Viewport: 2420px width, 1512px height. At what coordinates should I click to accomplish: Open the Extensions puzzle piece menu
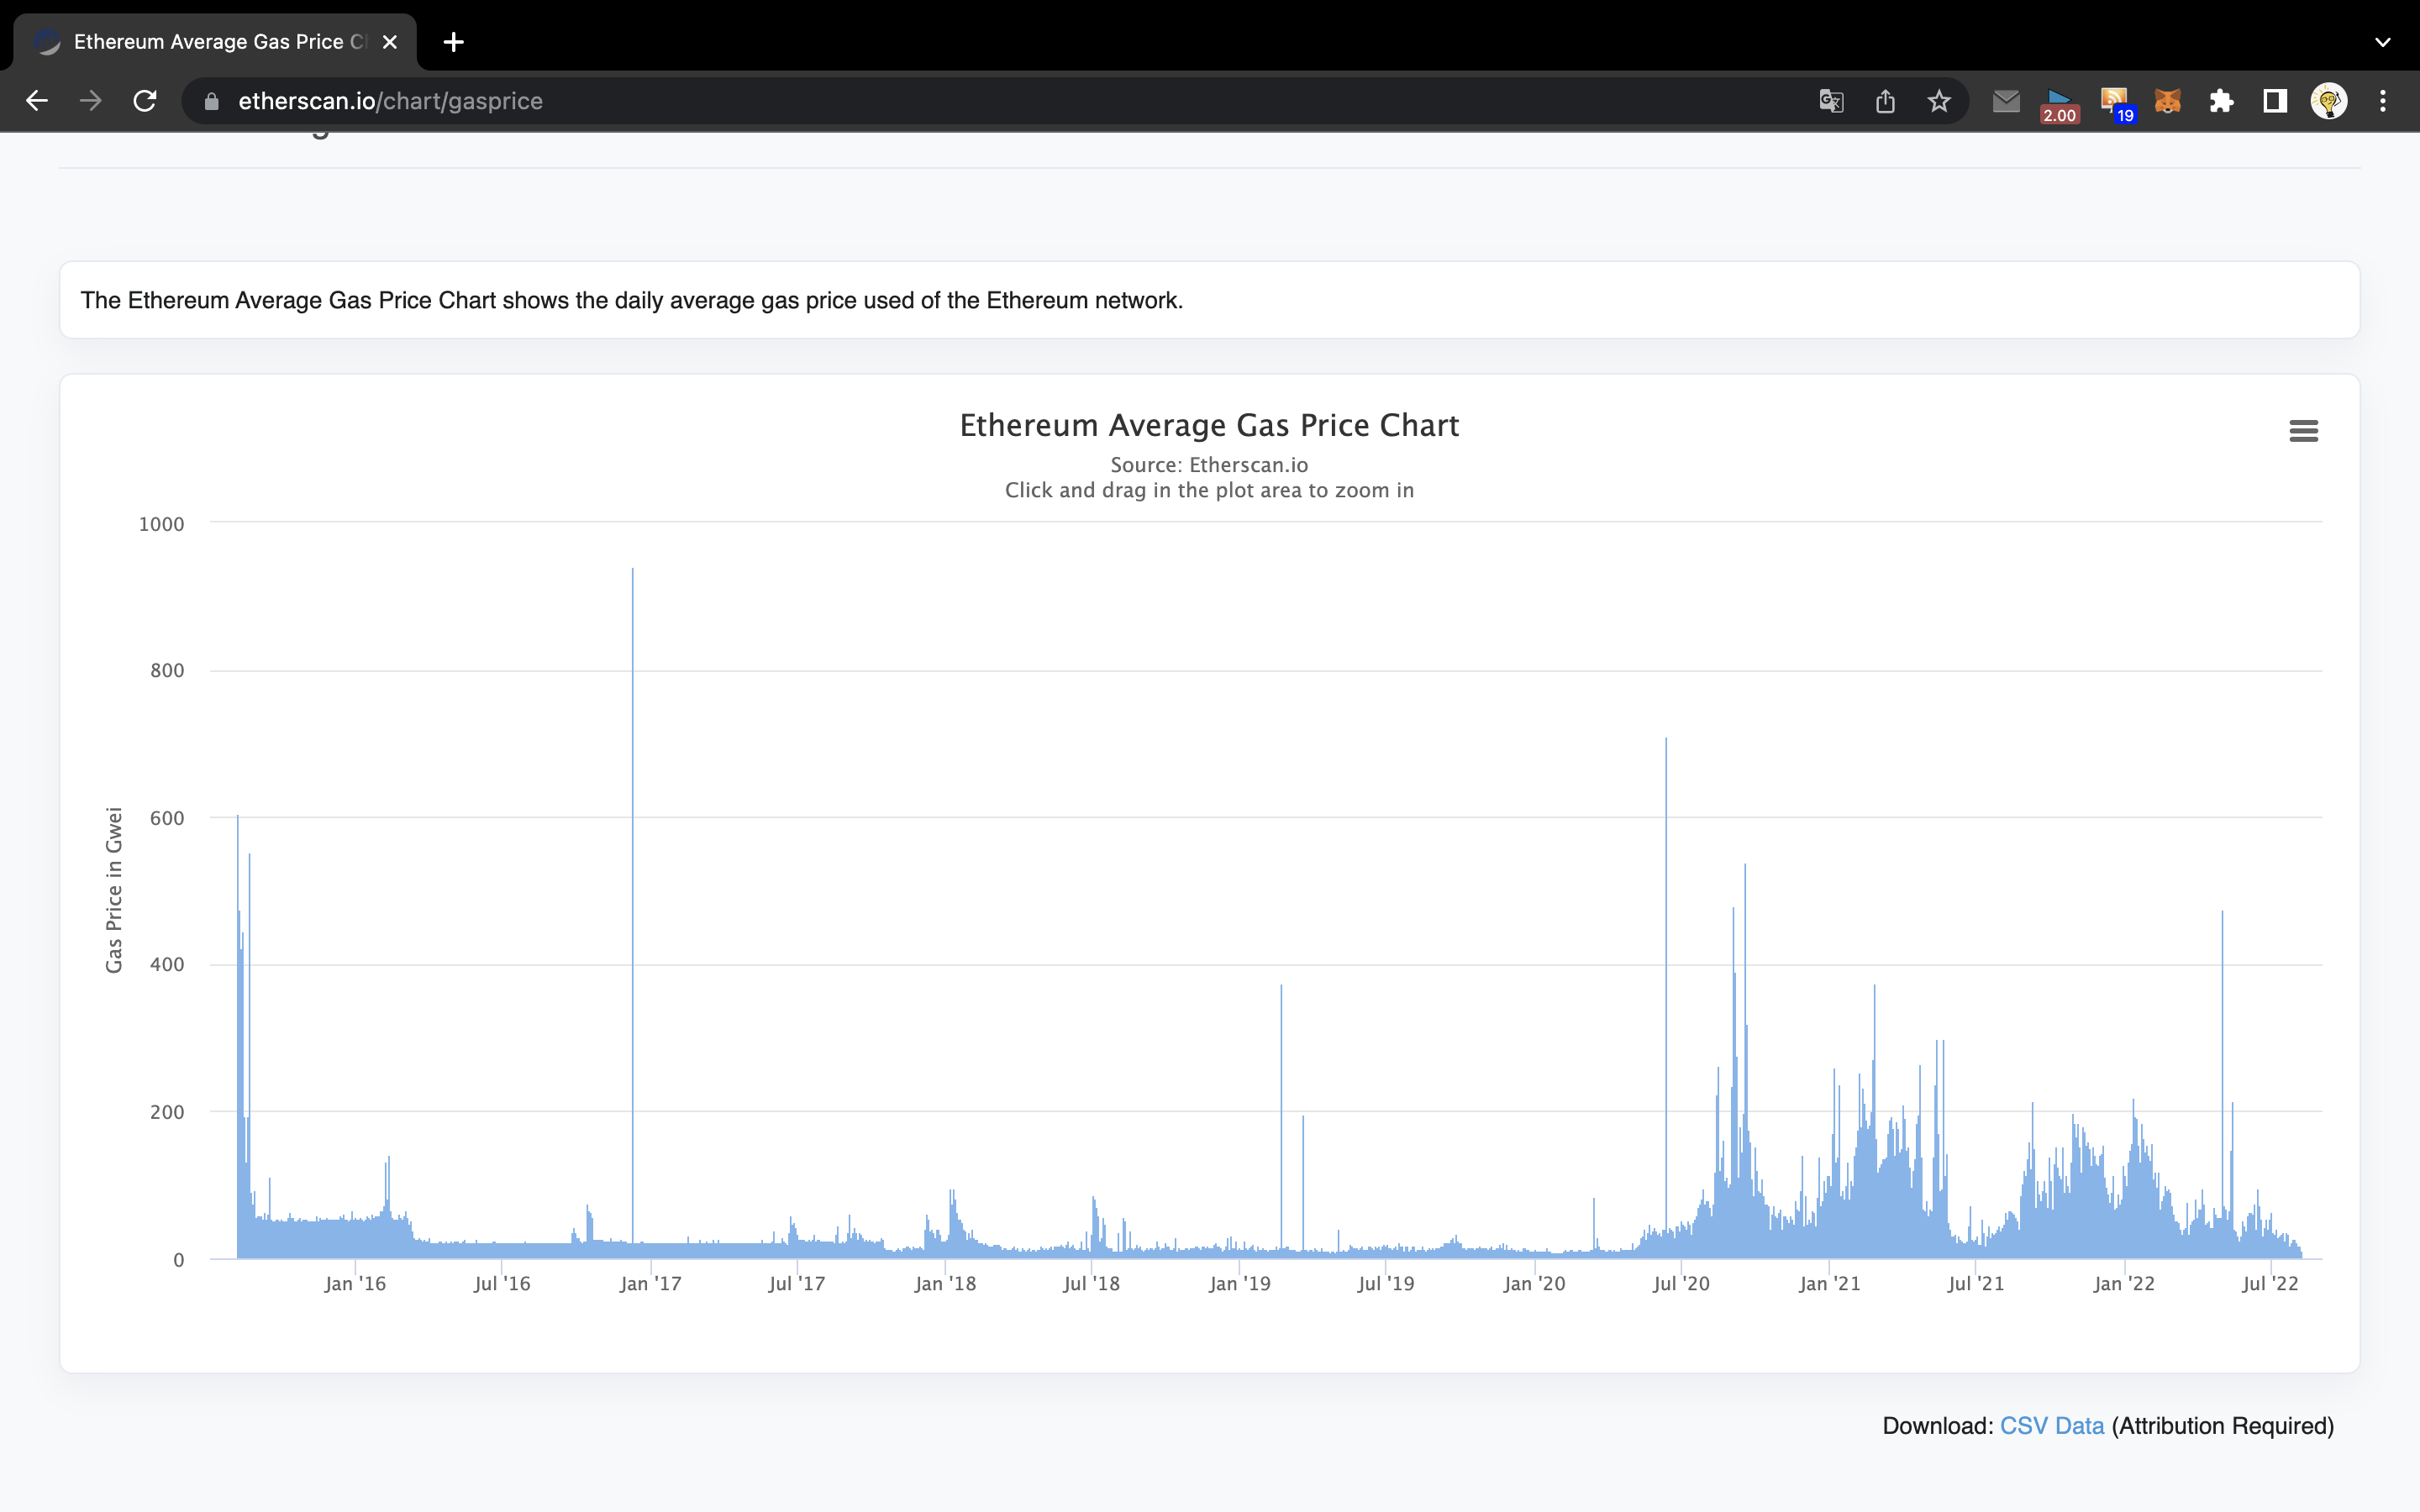[2221, 101]
